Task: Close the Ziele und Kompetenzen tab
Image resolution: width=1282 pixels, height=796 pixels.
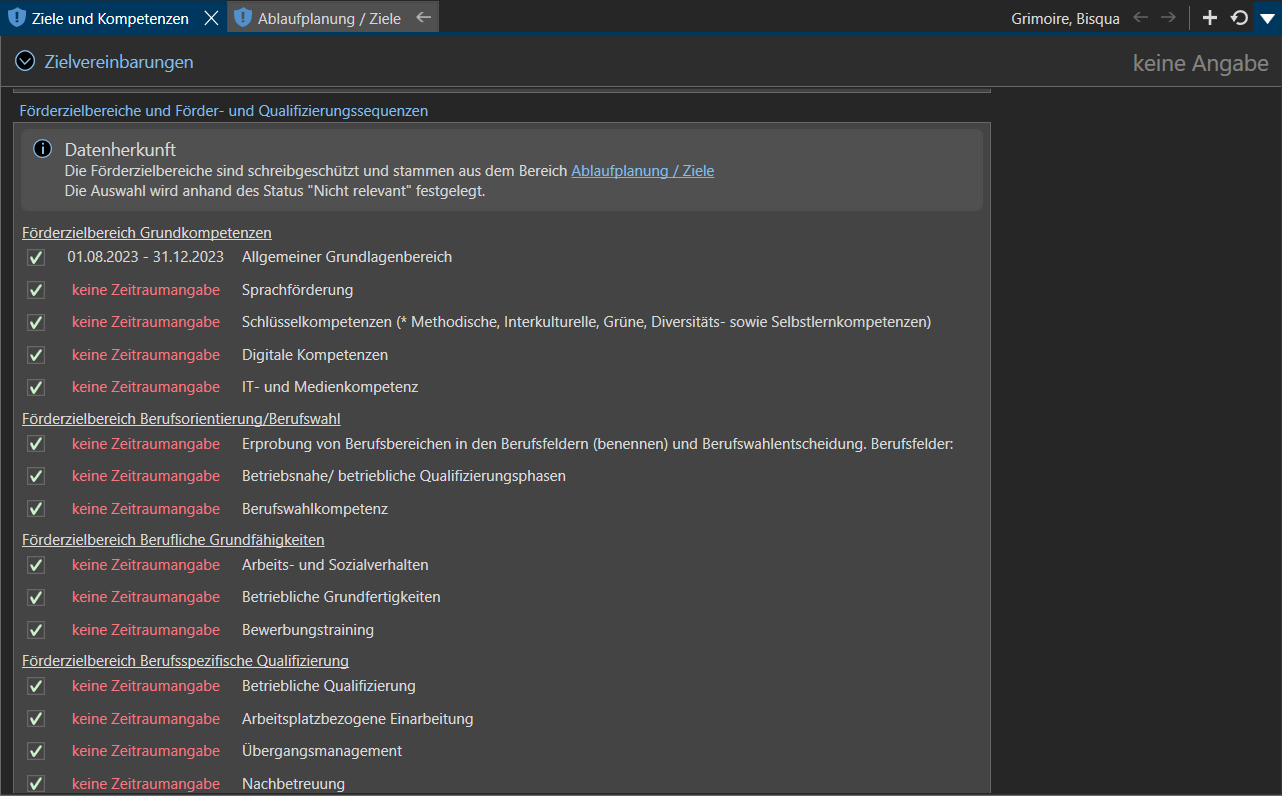Action: pos(211,18)
